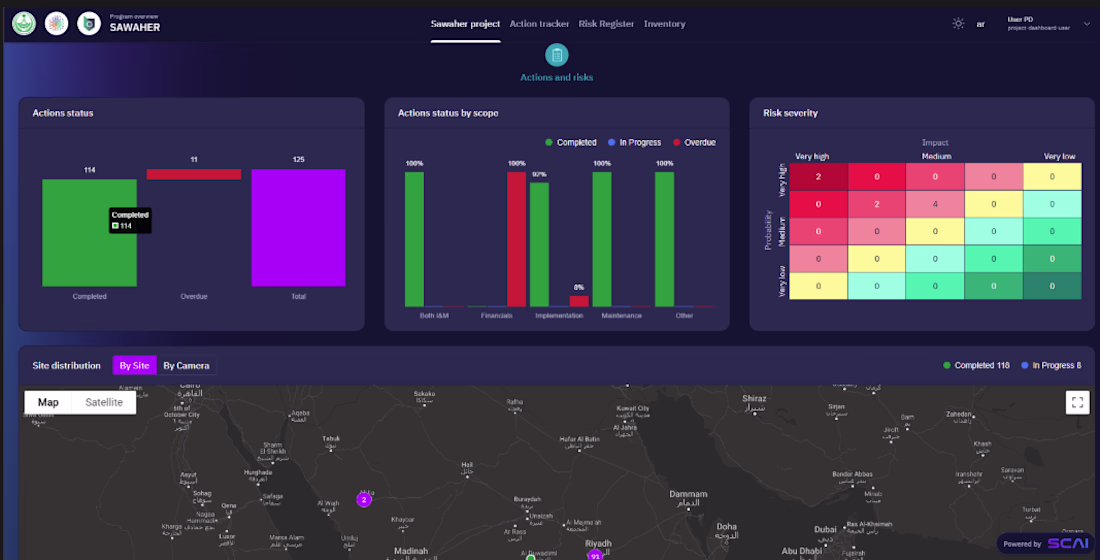Click the Actions and risks clipboard icon

[556, 55]
